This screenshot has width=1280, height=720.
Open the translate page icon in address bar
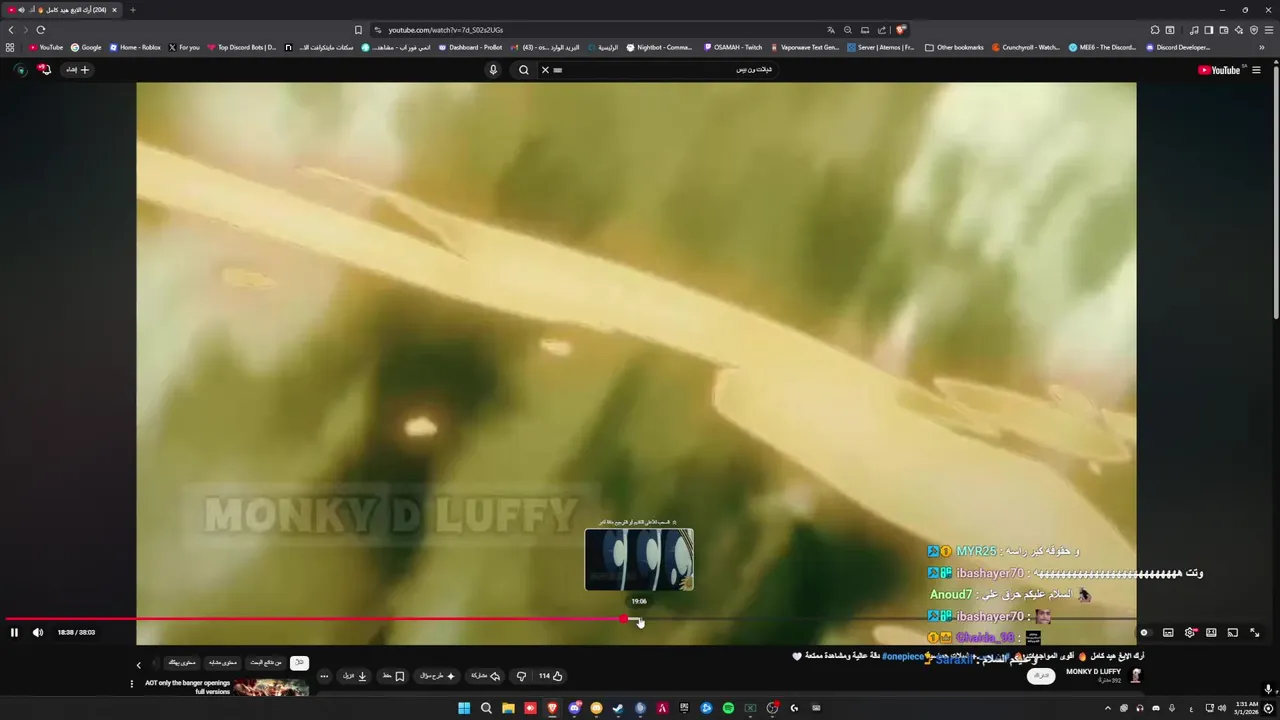(830, 30)
